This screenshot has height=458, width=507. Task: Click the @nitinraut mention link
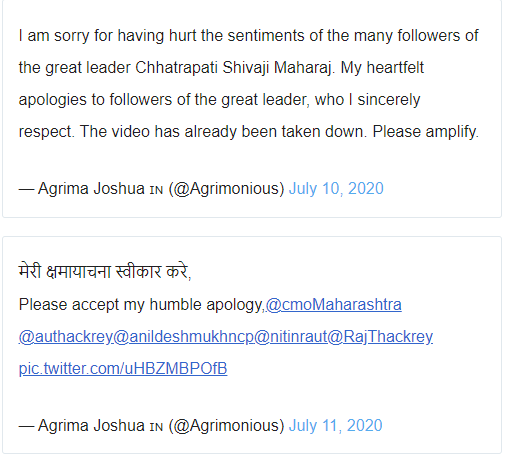pos(291,337)
